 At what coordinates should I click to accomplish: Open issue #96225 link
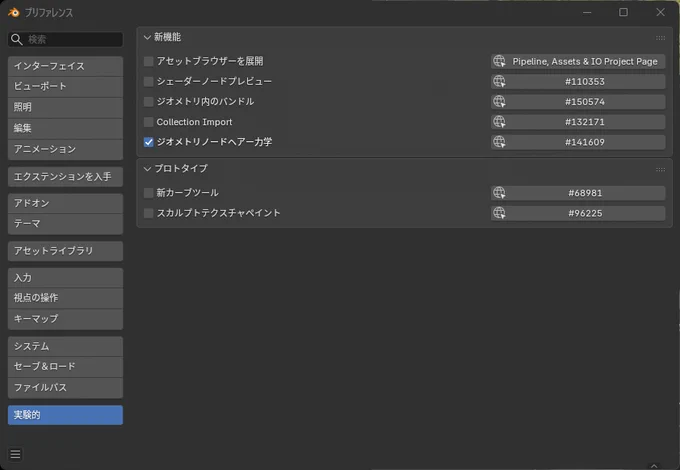(578, 213)
